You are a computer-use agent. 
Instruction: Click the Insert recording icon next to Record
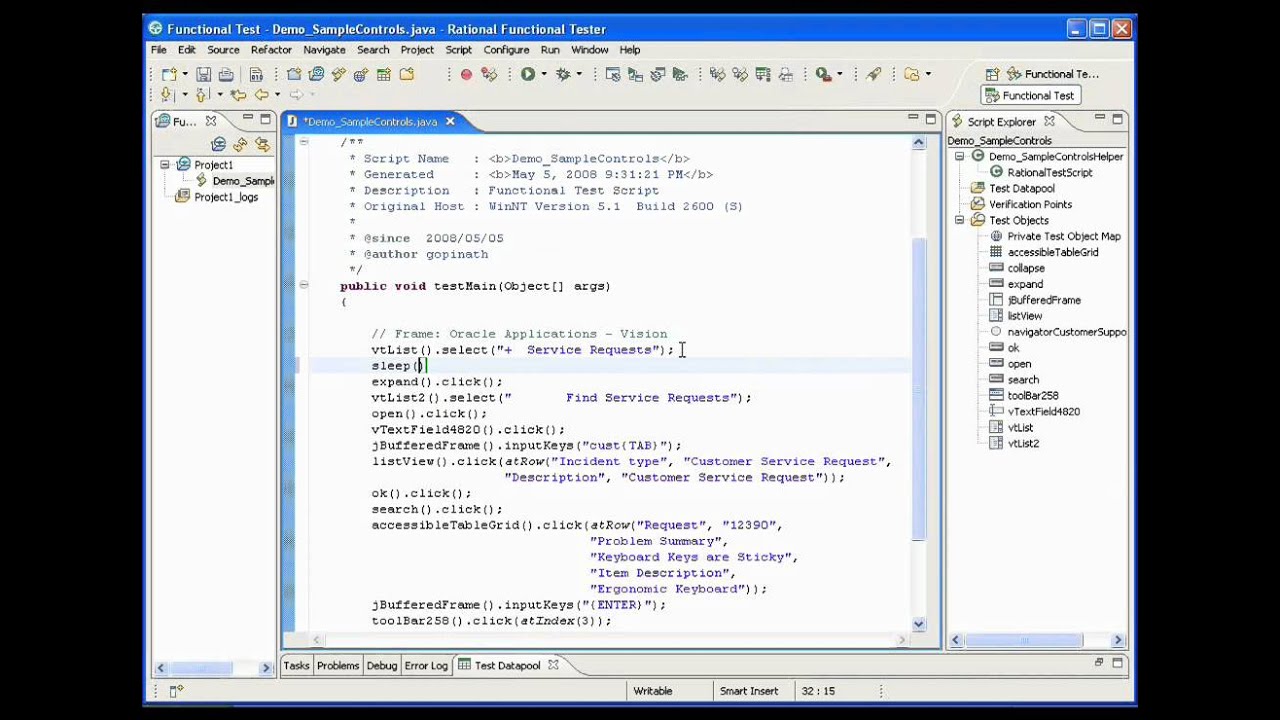488,74
